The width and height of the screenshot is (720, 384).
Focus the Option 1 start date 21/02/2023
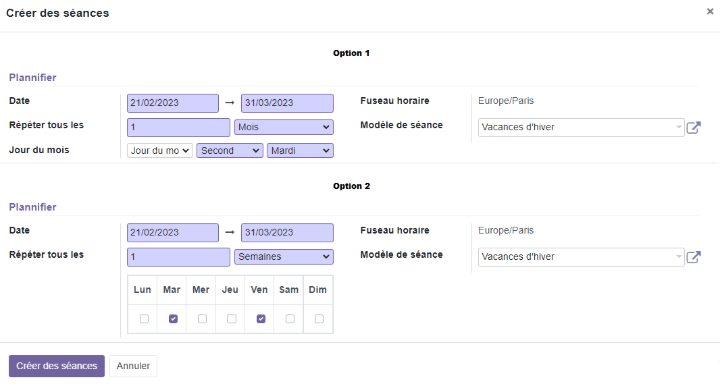(x=173, y=103)
